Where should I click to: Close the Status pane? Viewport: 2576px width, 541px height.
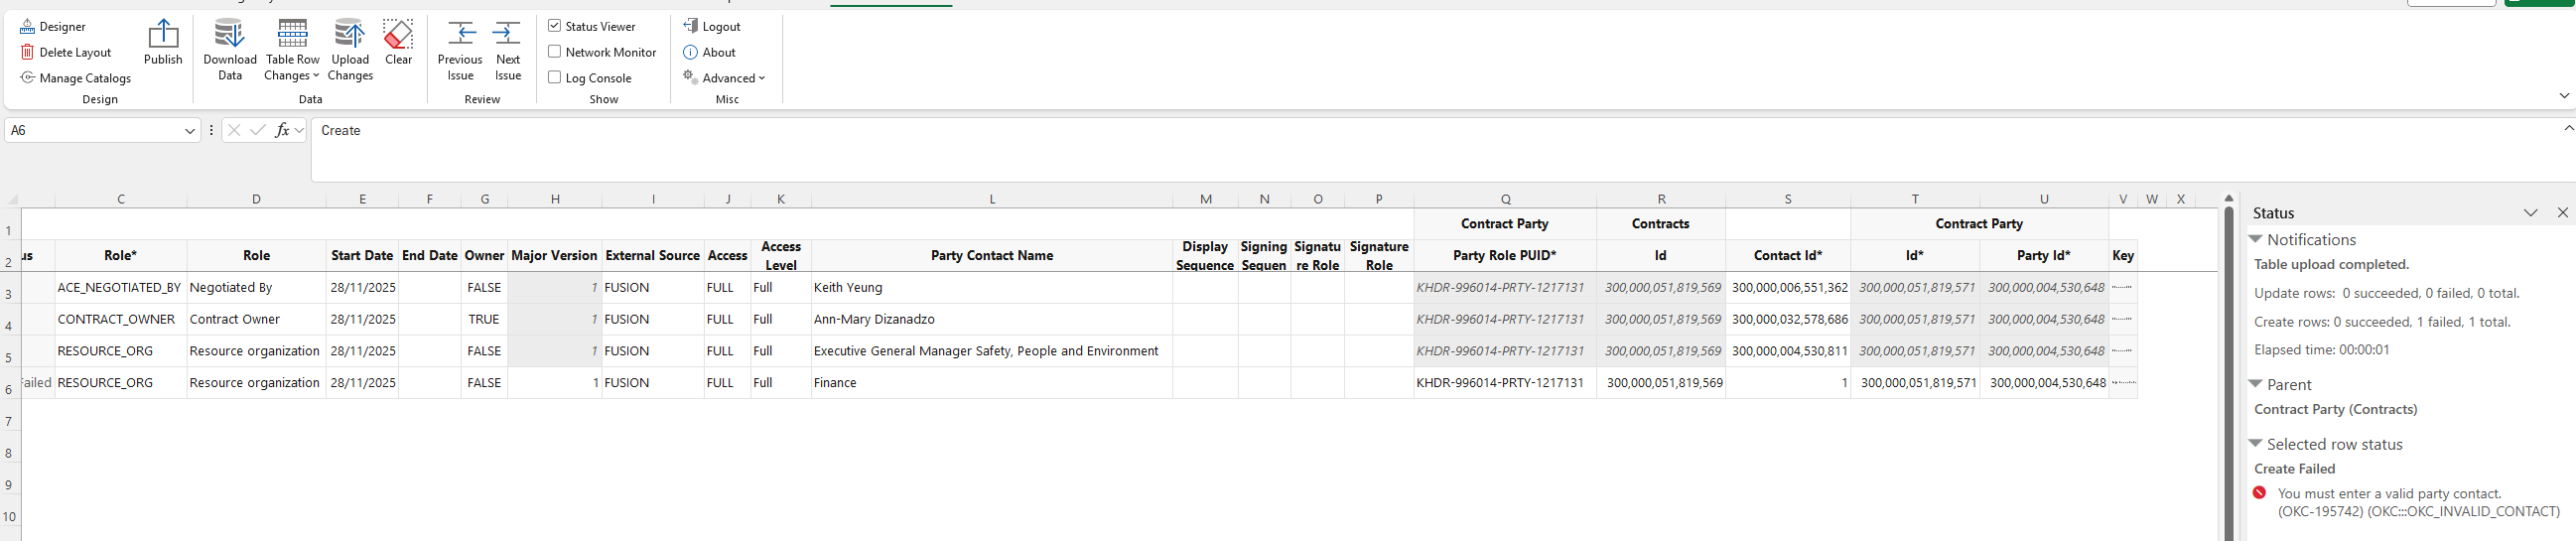coord(2563,213)
